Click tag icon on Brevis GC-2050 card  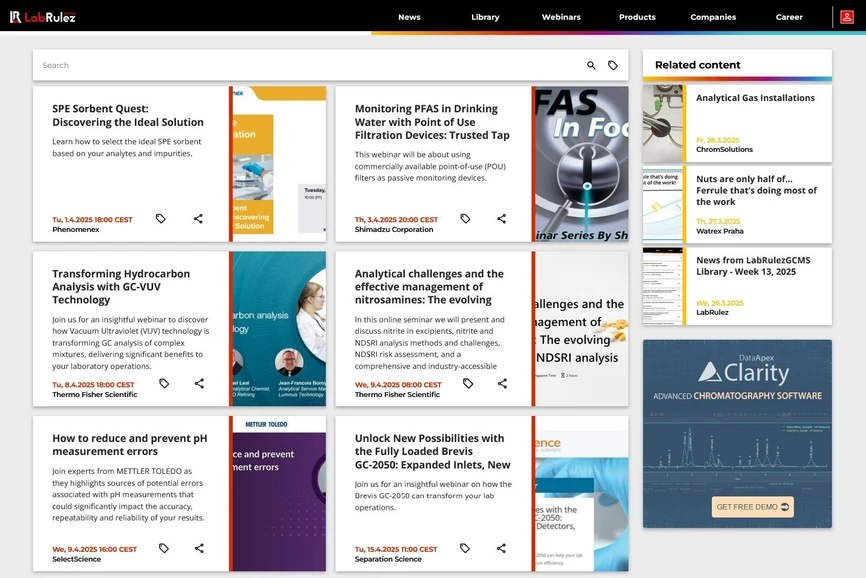coord(465,548)
